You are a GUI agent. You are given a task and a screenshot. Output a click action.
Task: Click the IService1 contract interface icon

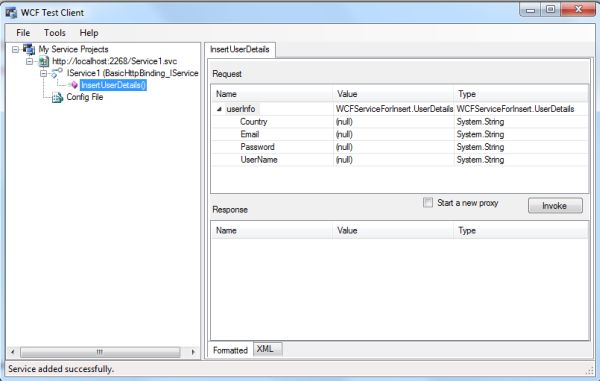pos(57,73)
